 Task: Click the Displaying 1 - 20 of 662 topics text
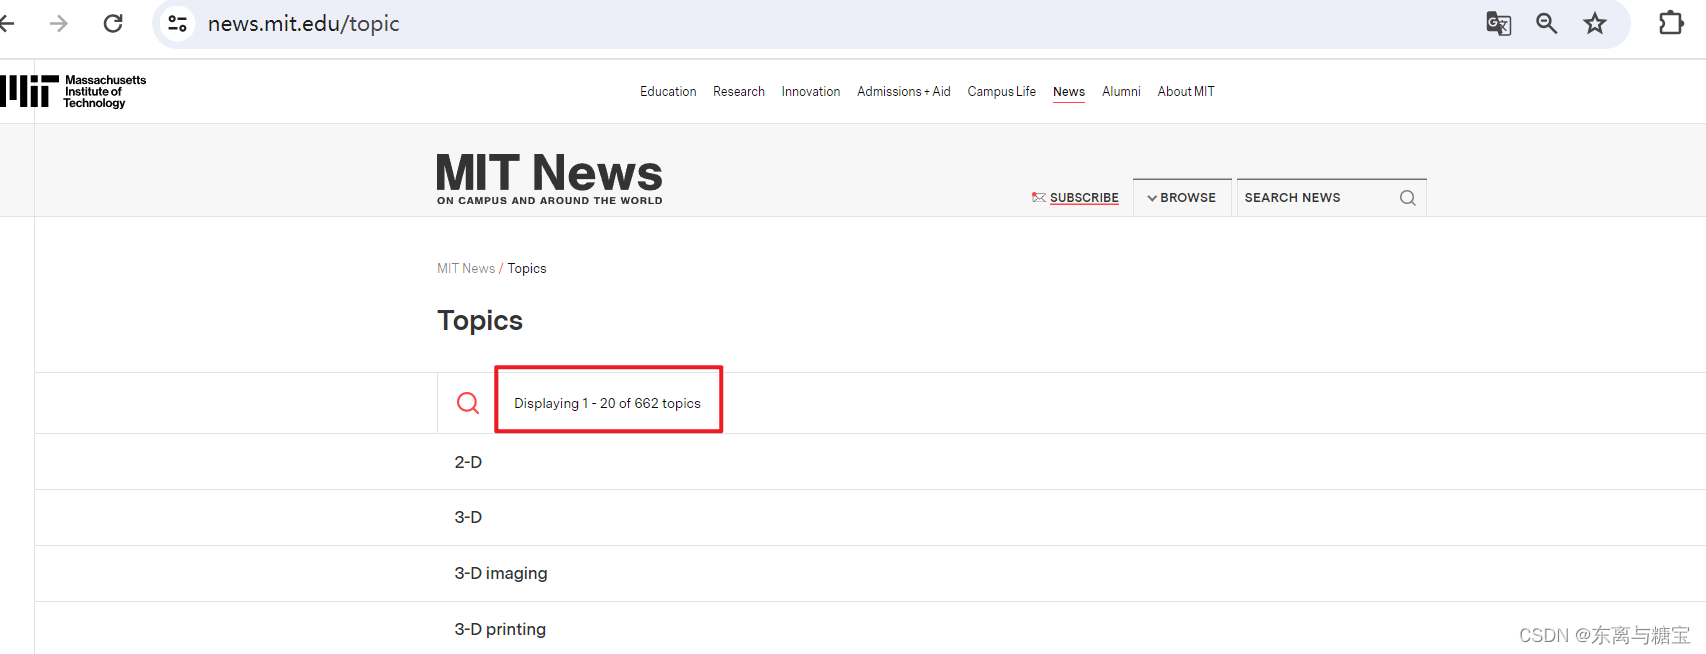coord(607,403)
